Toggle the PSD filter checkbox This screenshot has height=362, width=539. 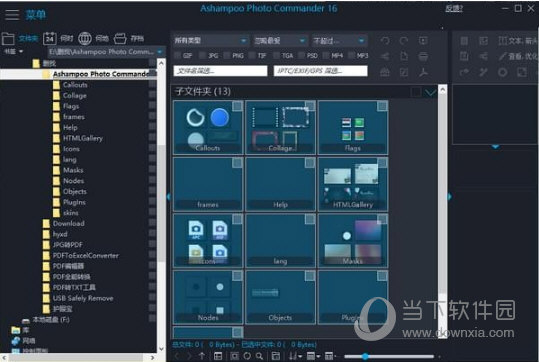[x=301, y=55]
